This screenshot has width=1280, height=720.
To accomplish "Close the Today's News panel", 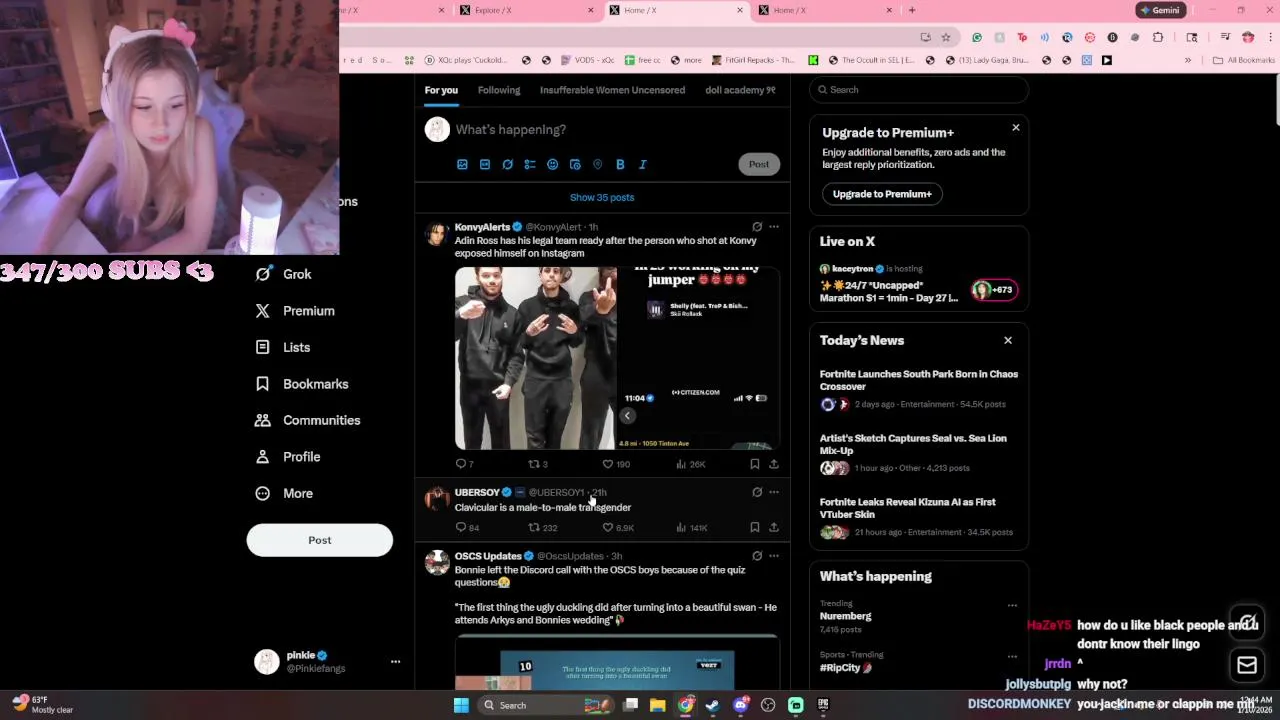I will tap(1008, 341).
